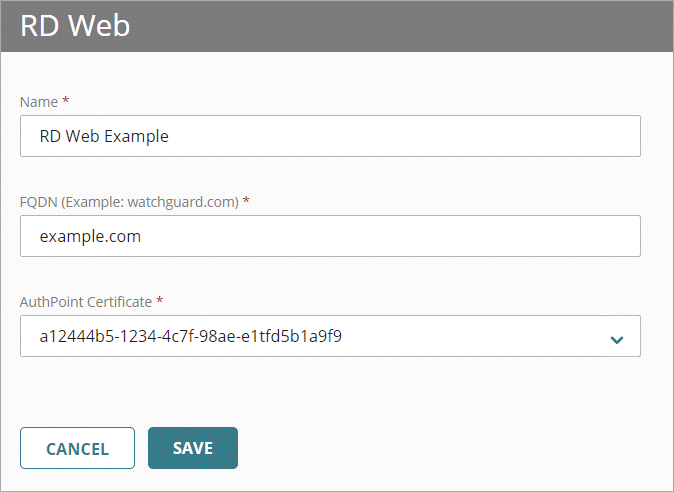Click blank area inside certificate dropdown box
674x492 pixels.
[480, 336]
